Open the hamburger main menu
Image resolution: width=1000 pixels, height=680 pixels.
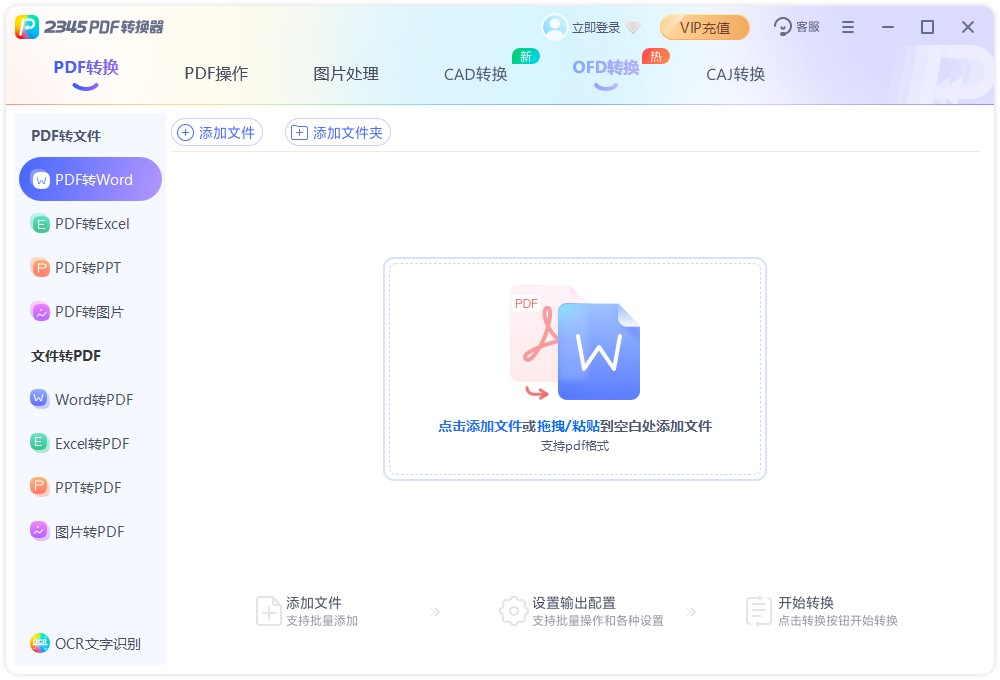pyautogui.click(x=848, y=27)
